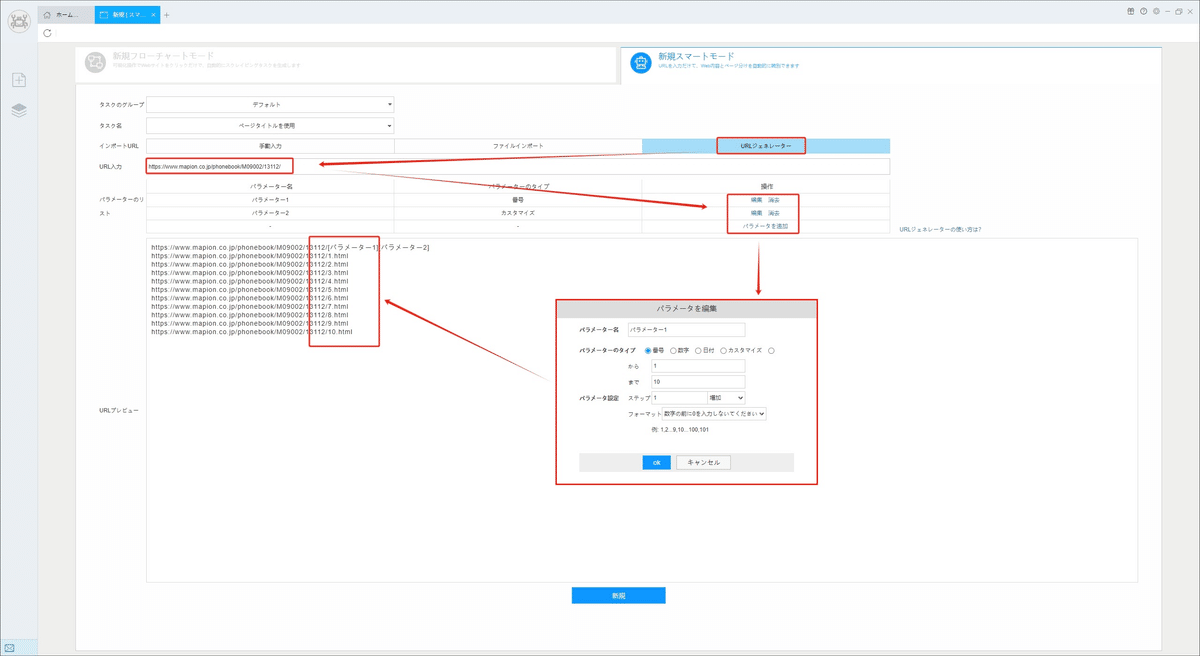Select the 手動入力 import option
The width and height of the screenshot is (1200, 656).
click(270, 146)
